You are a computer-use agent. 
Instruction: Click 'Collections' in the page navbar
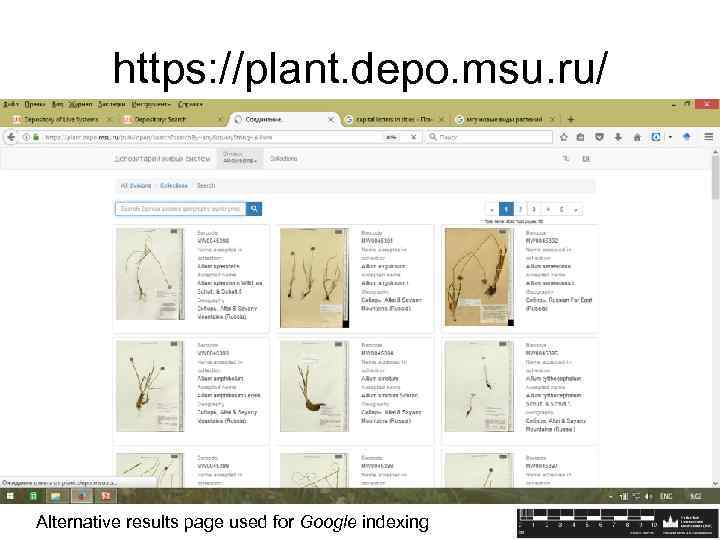pos(283,158)
